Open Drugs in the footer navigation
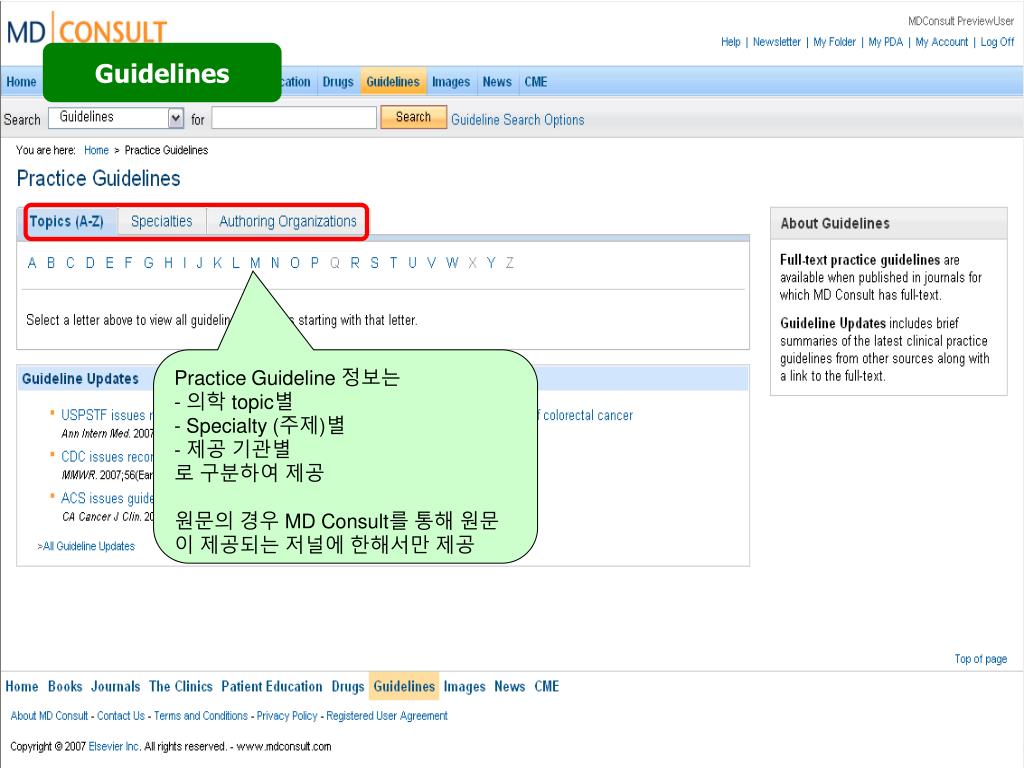The image size is (1024, 768). [348, 686]
